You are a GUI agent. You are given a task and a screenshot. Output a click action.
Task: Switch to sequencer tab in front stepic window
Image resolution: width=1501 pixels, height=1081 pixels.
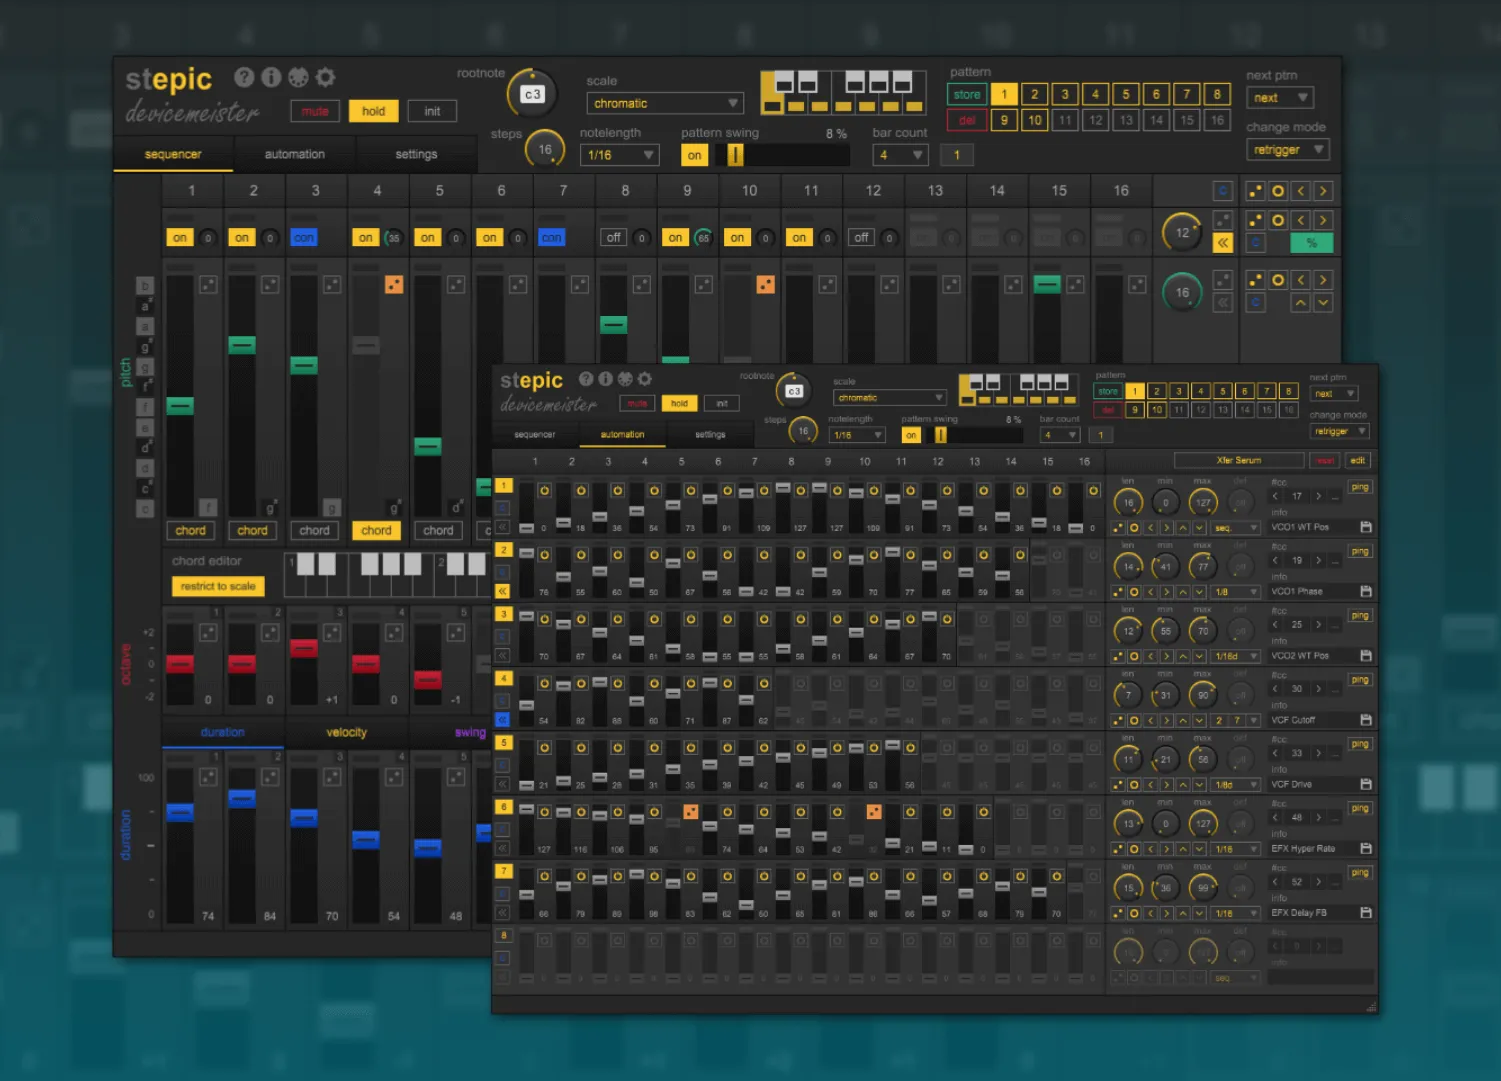pyautogui.click(x=534, y=435)
